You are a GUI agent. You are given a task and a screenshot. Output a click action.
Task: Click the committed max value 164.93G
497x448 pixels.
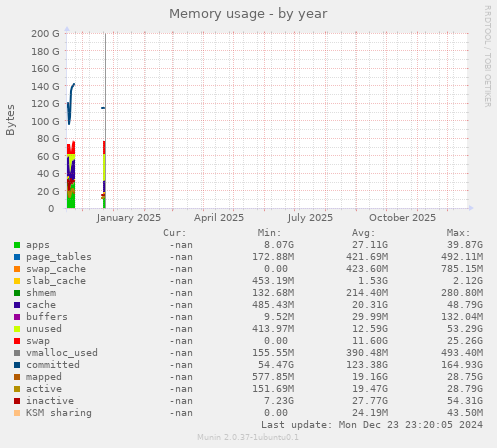point(462,365)
